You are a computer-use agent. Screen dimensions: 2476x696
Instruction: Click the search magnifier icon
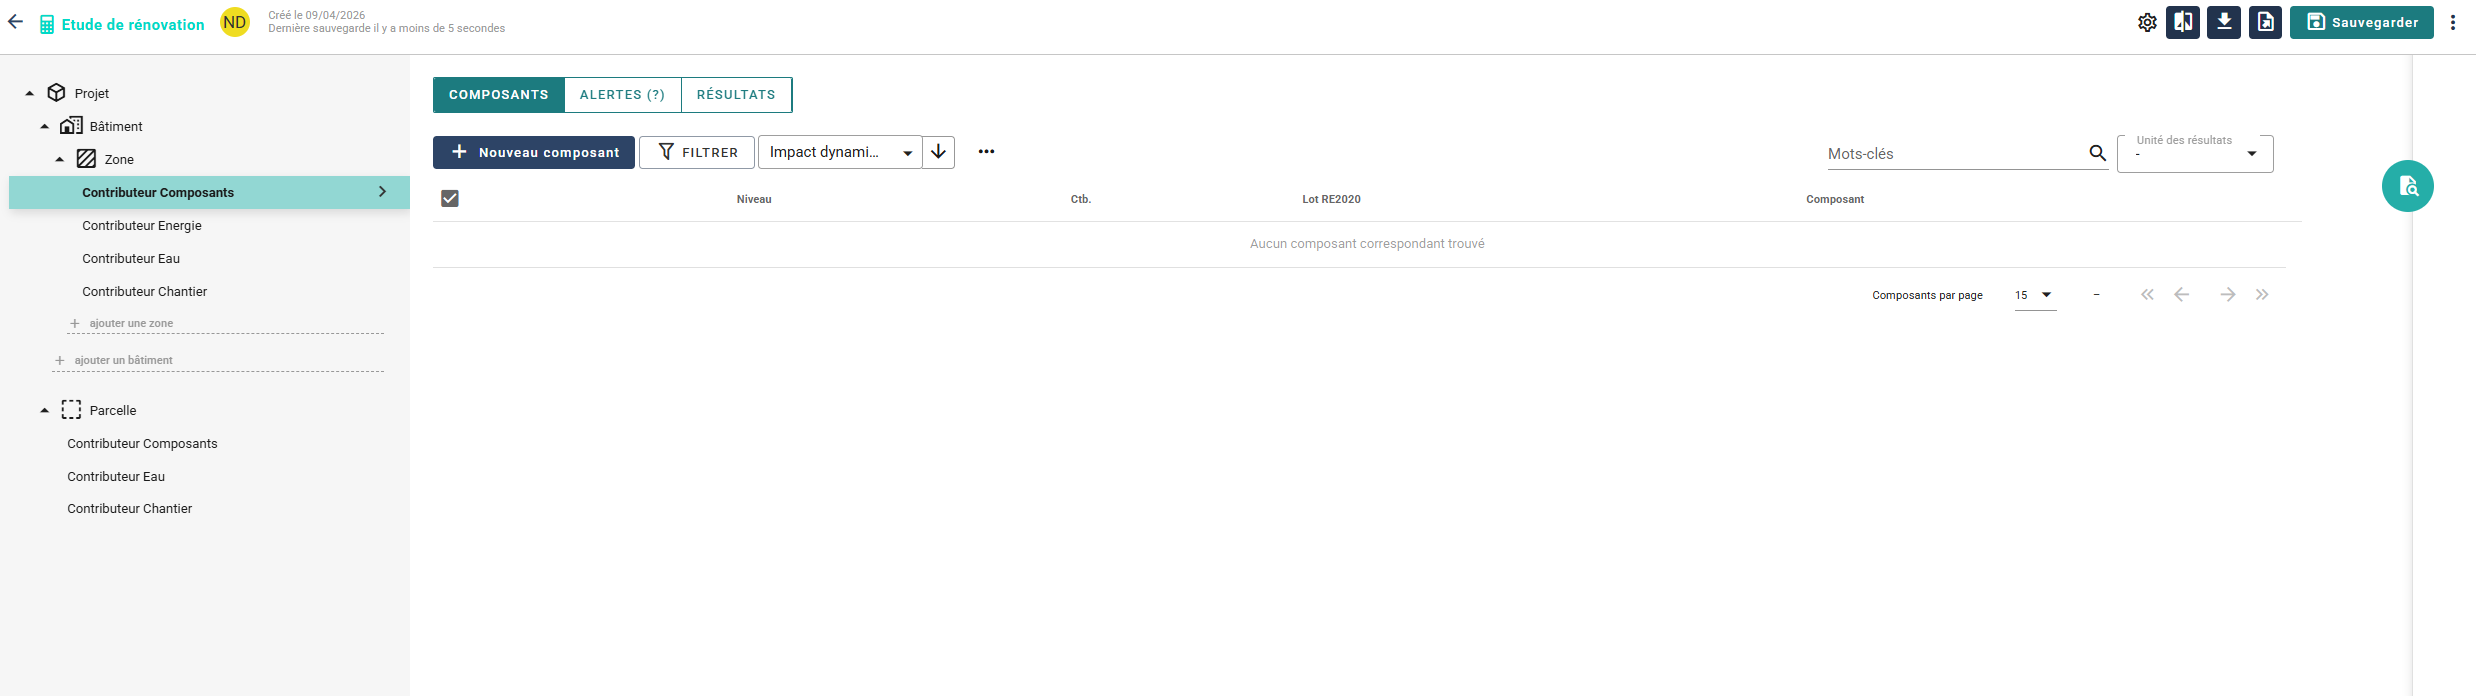point(2097,153)
